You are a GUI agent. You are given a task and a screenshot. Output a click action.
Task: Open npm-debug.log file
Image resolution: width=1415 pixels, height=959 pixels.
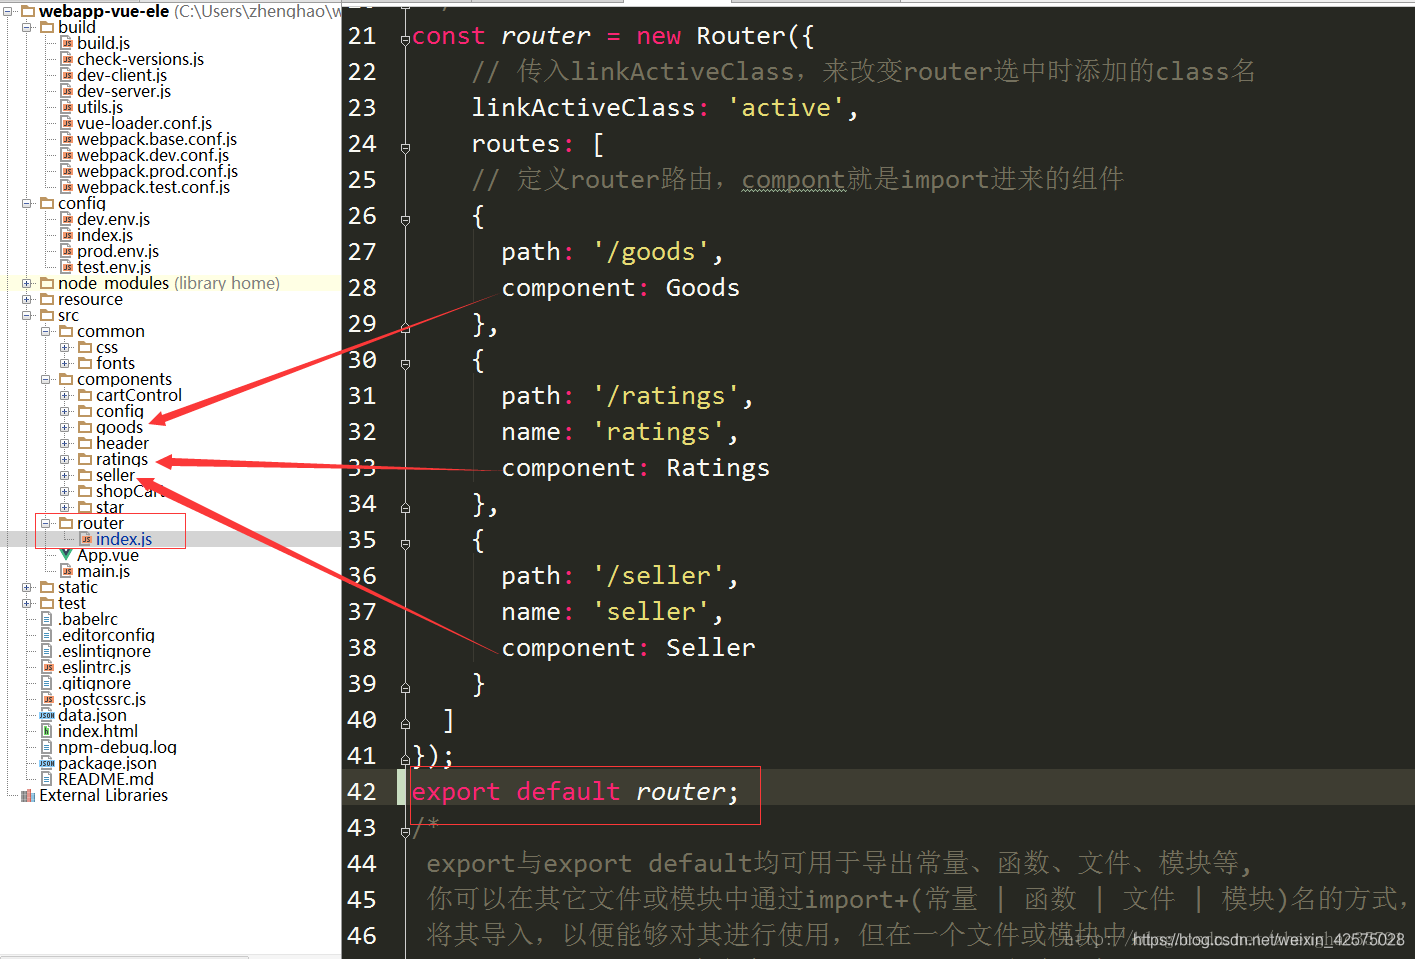(117, 747)
